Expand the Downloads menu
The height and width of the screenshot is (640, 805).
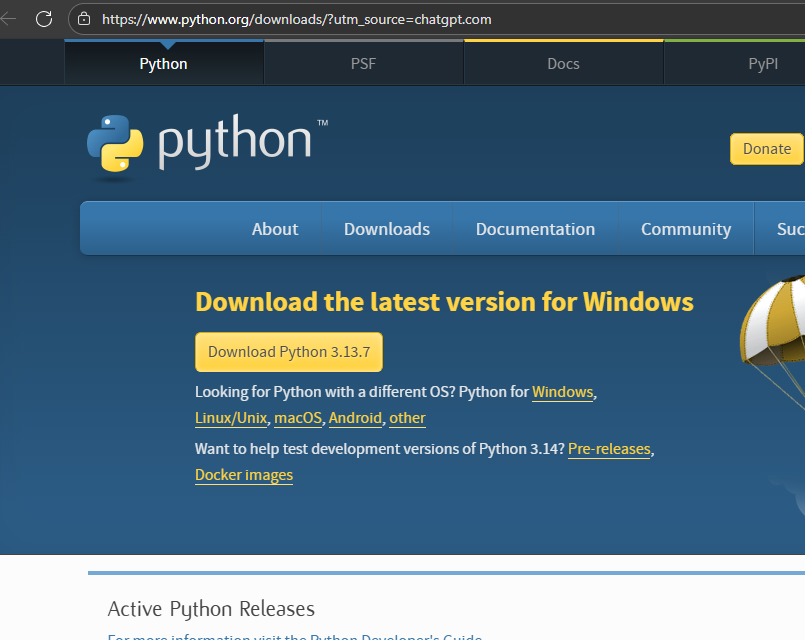pos(387,229)
